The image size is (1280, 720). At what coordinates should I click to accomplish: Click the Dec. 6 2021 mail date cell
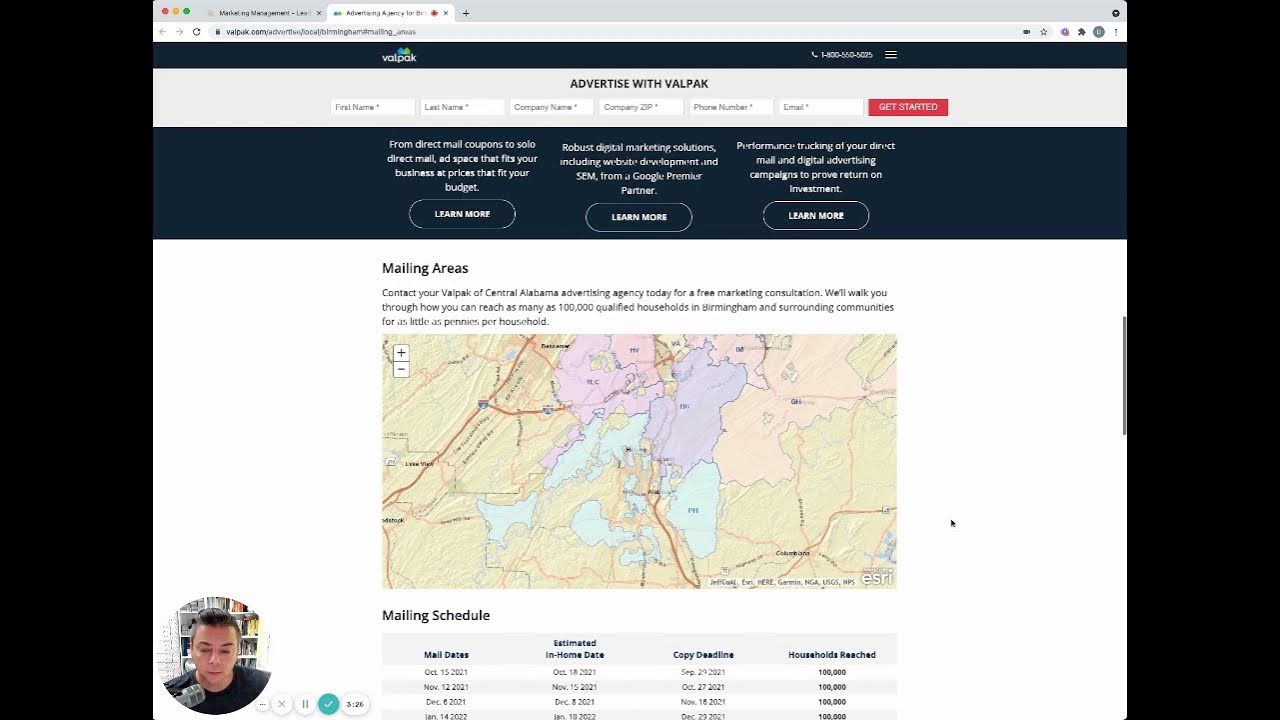pyautogui.click(x=446, y=702)
